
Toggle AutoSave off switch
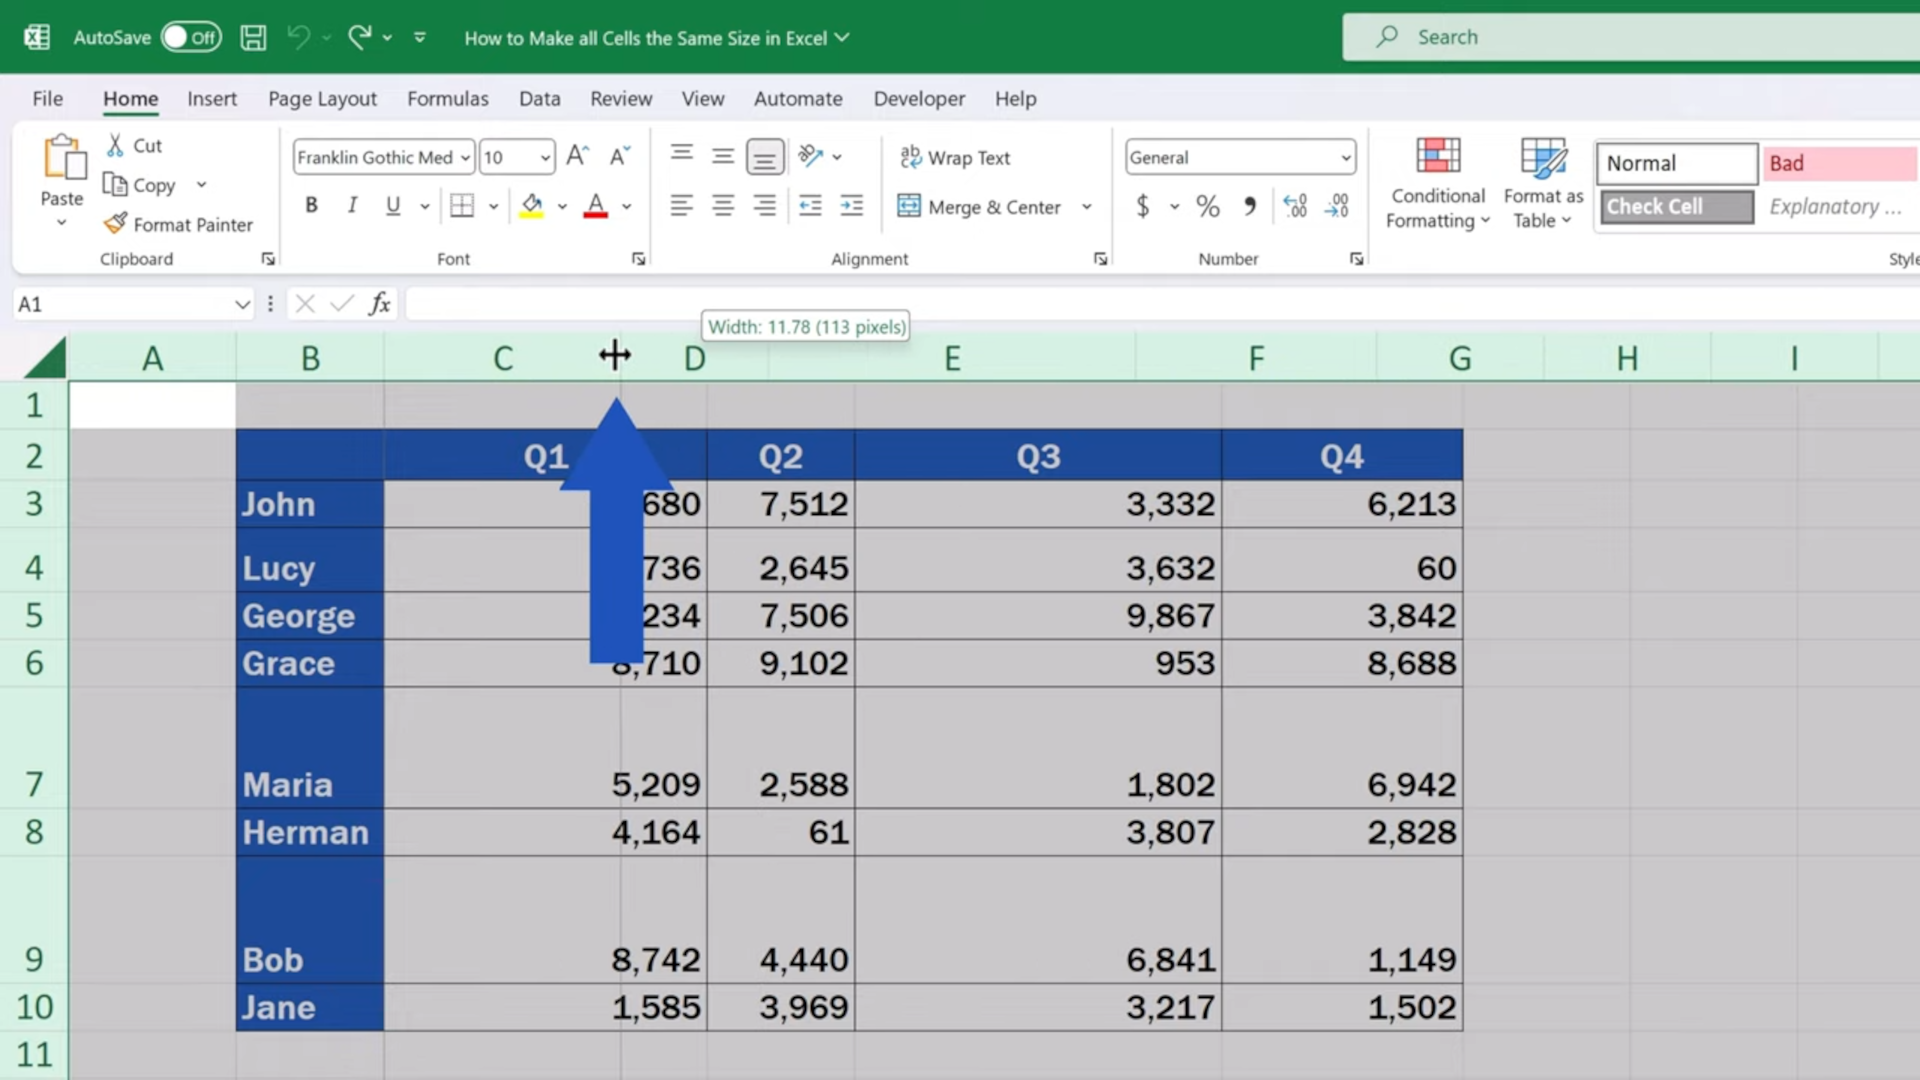point(191,37)
